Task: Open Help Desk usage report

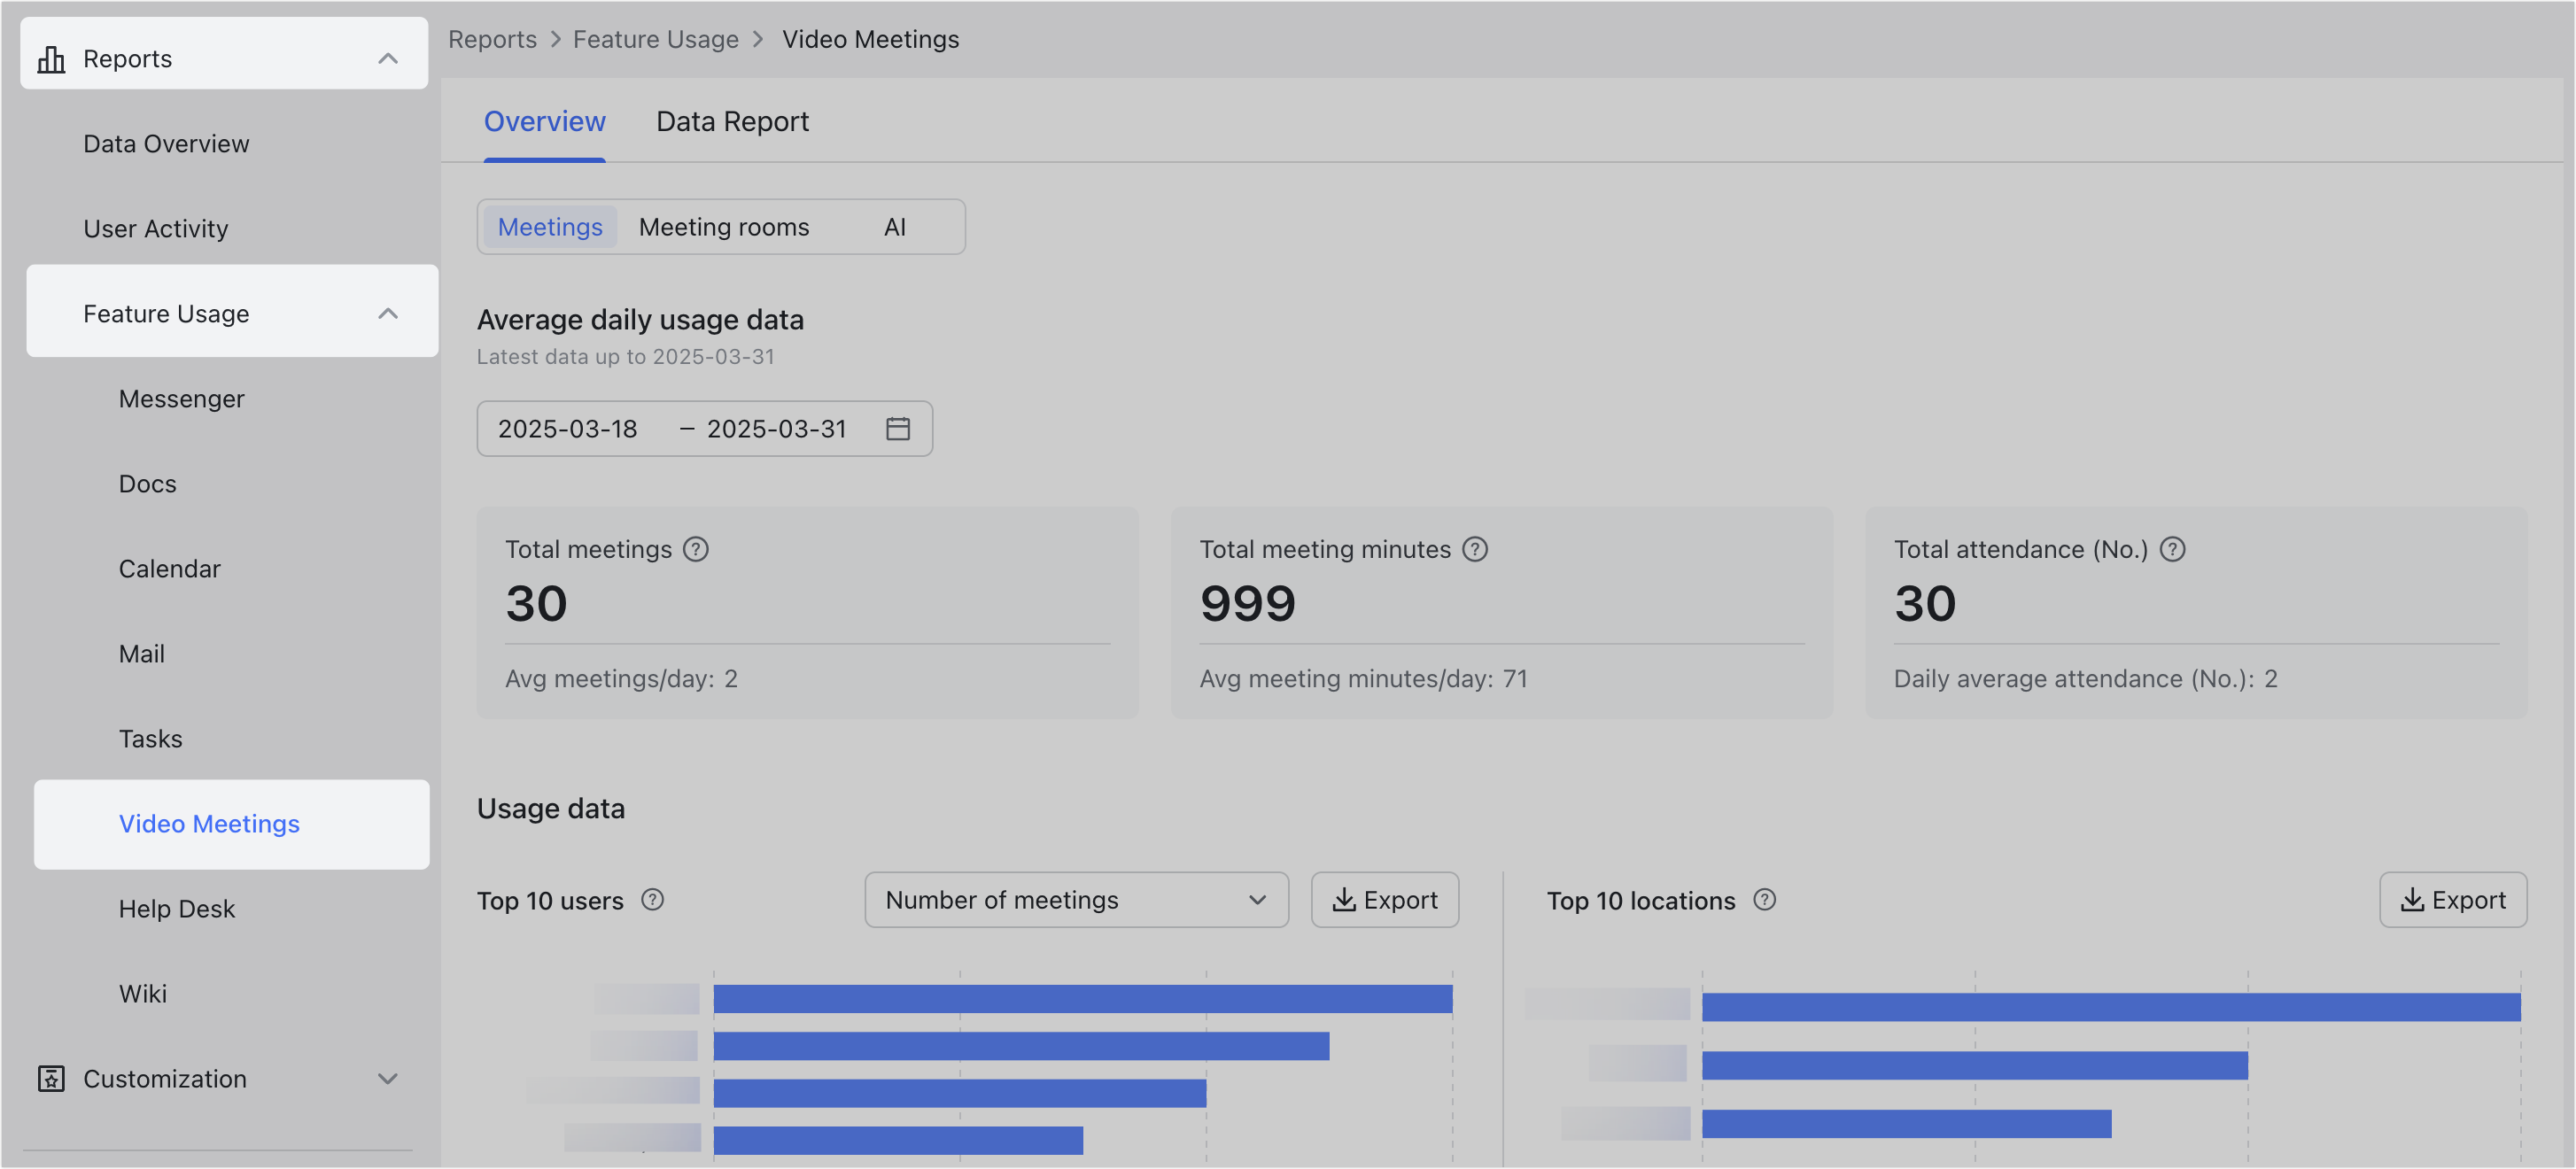Action: [177, 909]
